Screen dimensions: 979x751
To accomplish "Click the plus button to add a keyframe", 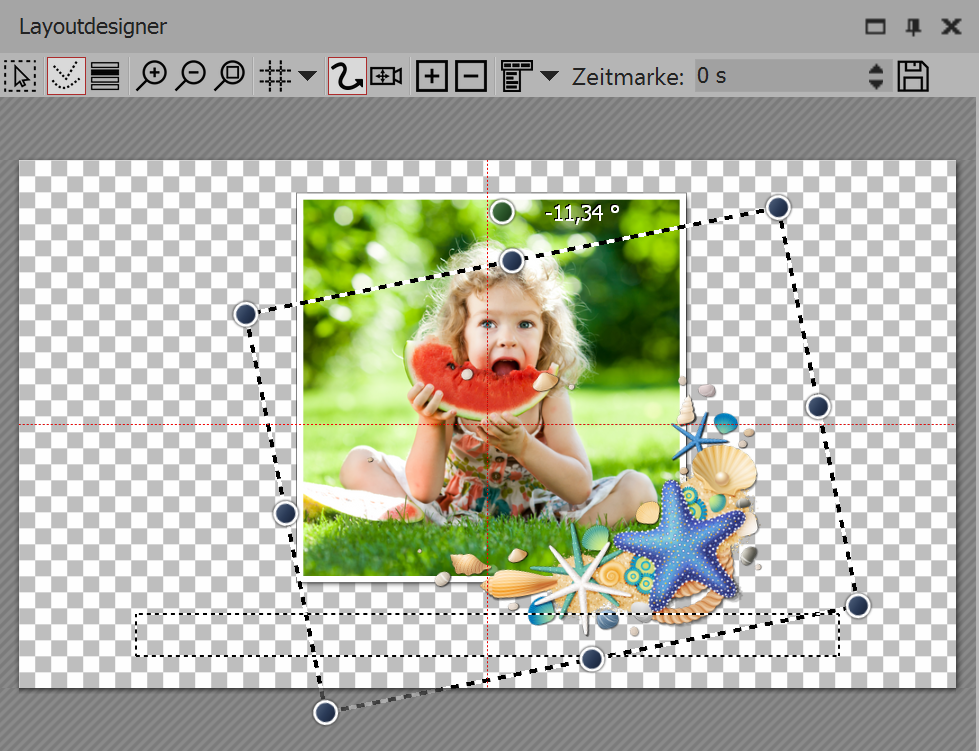I will click(432, 76).
